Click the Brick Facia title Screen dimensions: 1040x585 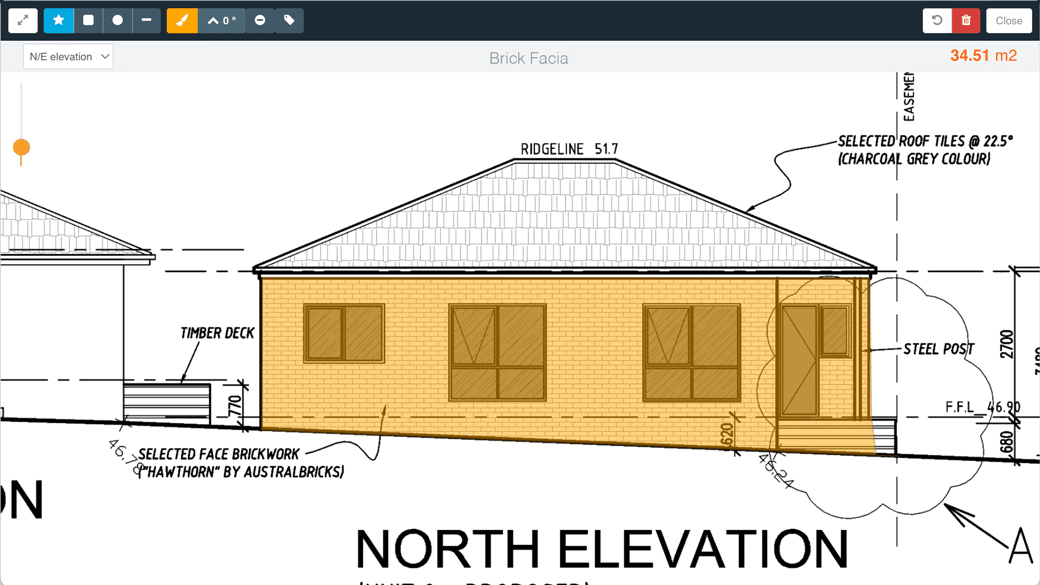coord(529,58)
